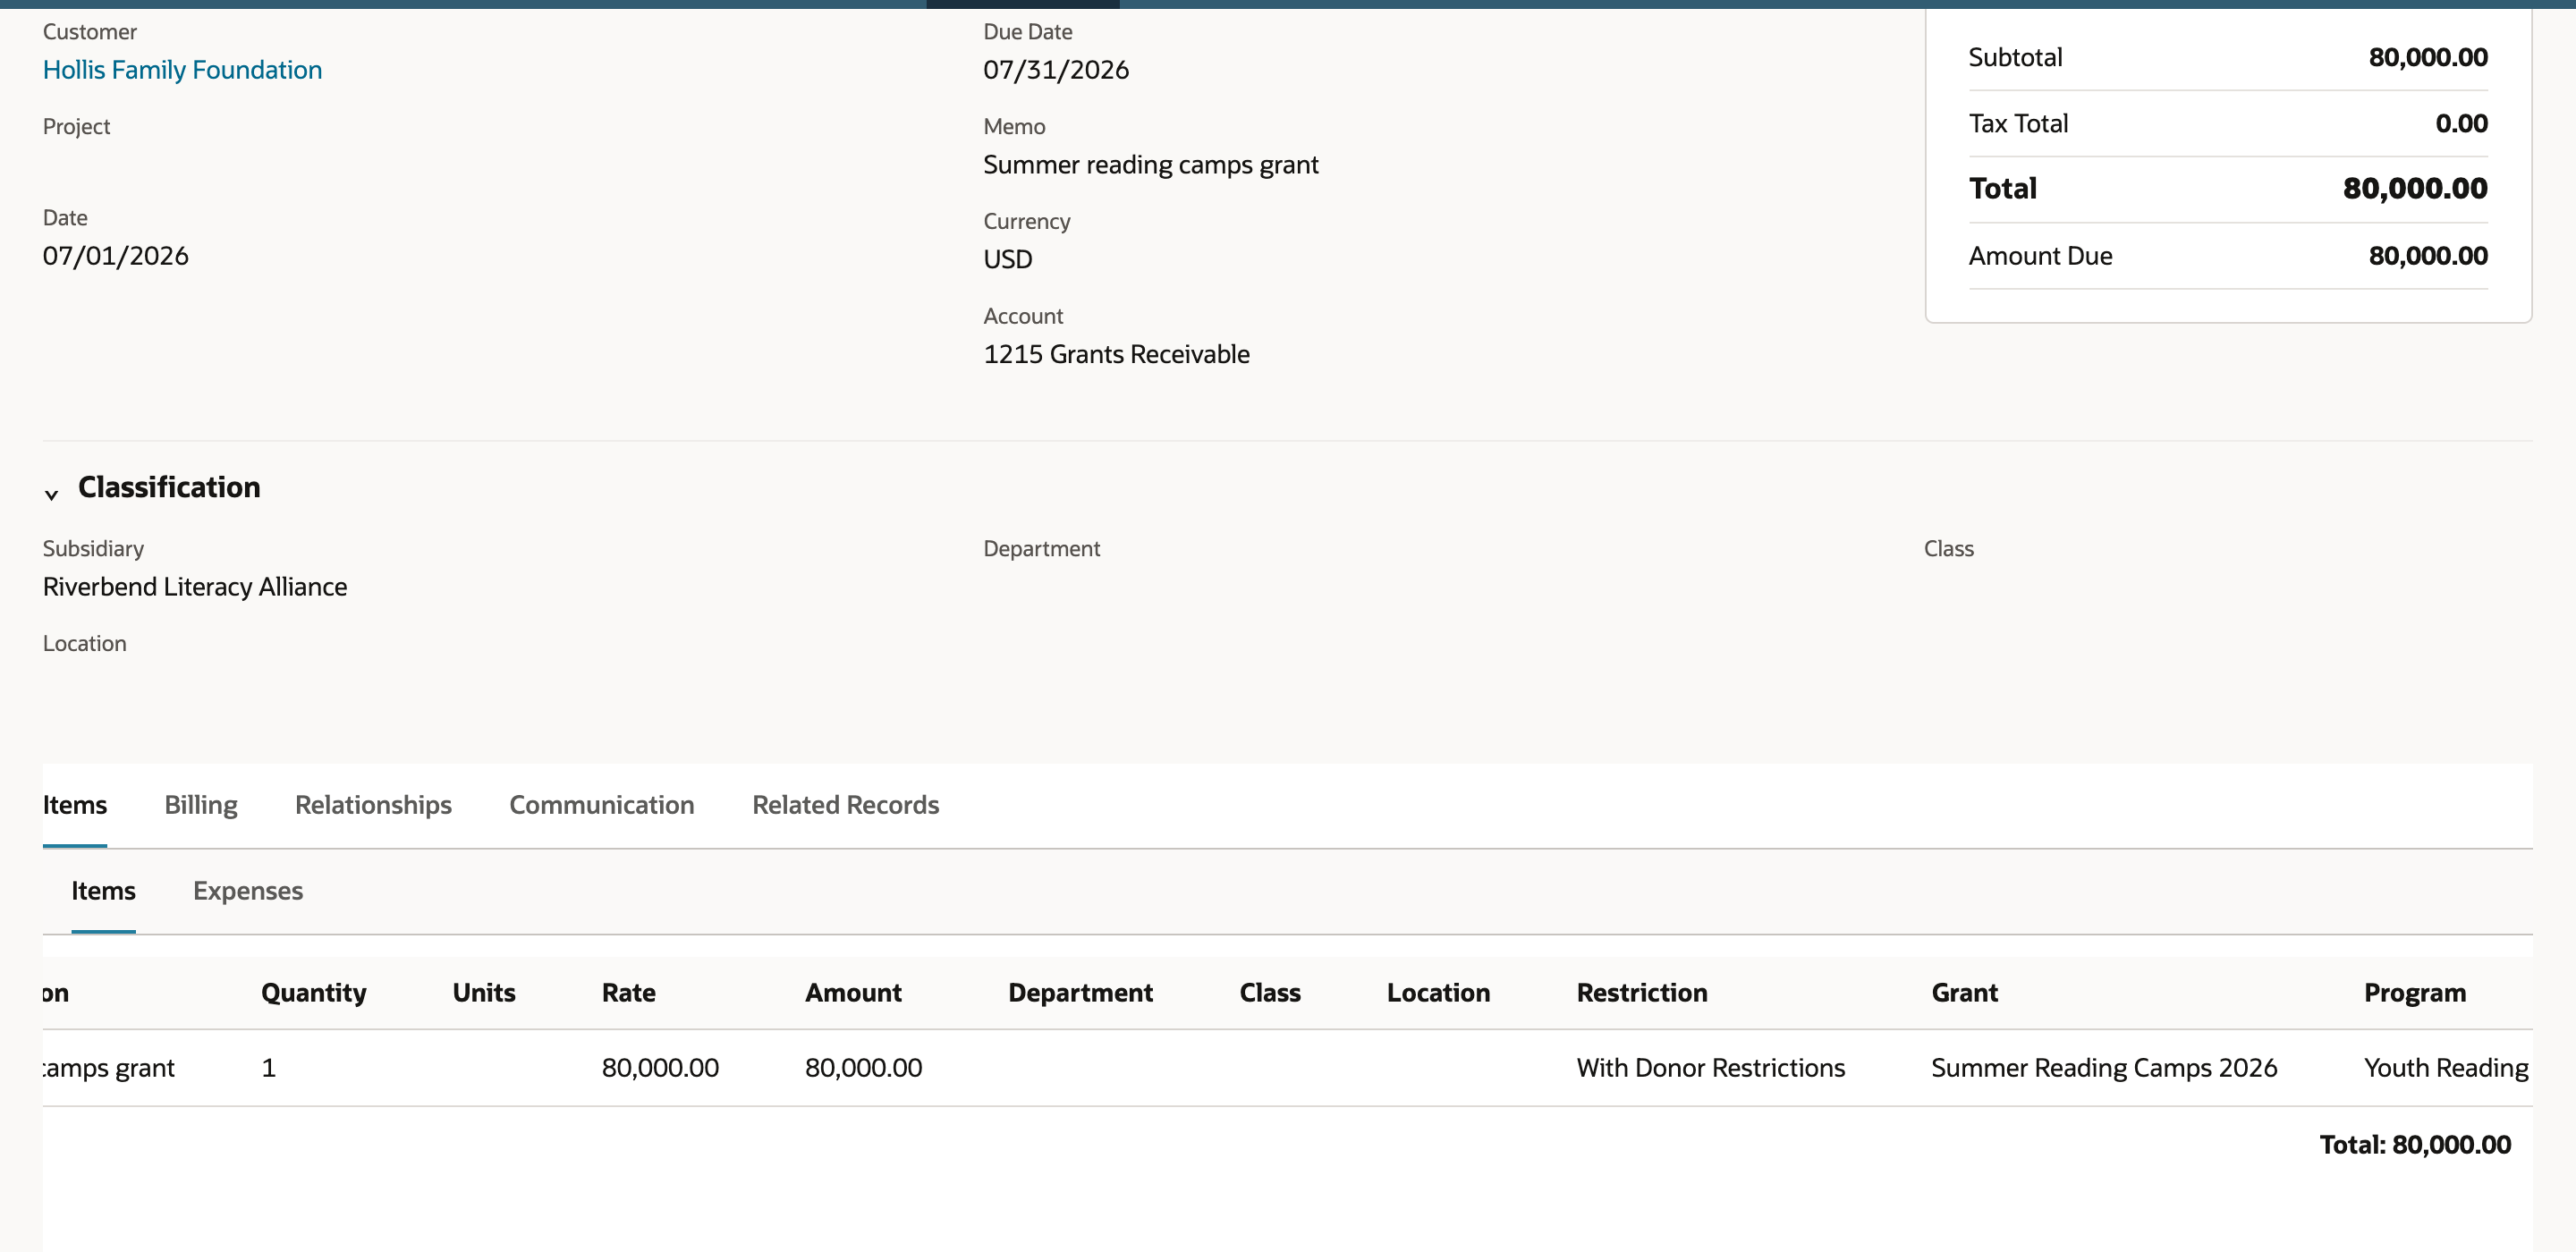The image size is (2576, 1252).
Task: Click the Units column header
Action: click(x=484, y=993)
